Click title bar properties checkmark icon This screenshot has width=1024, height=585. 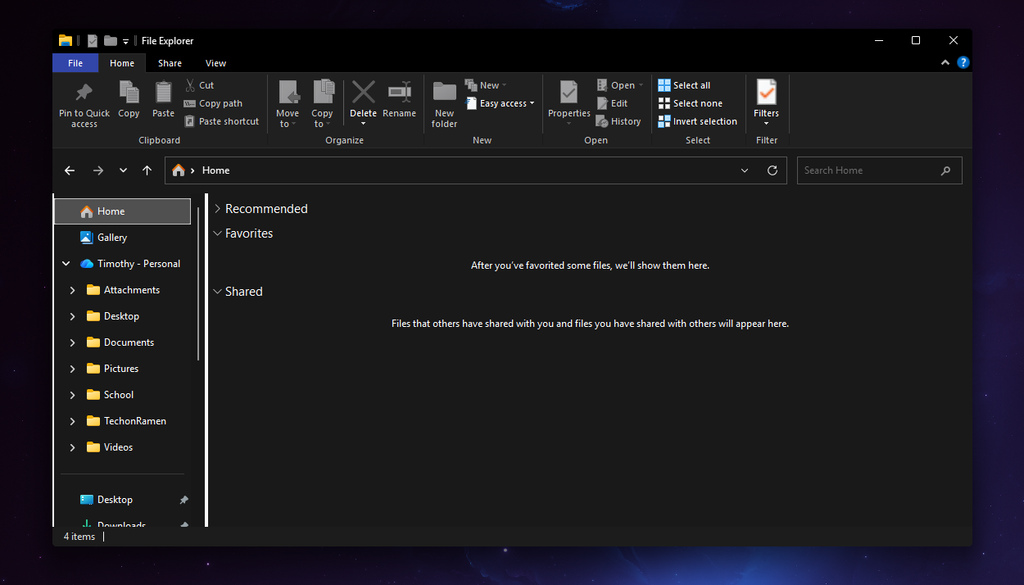point(92,40)
